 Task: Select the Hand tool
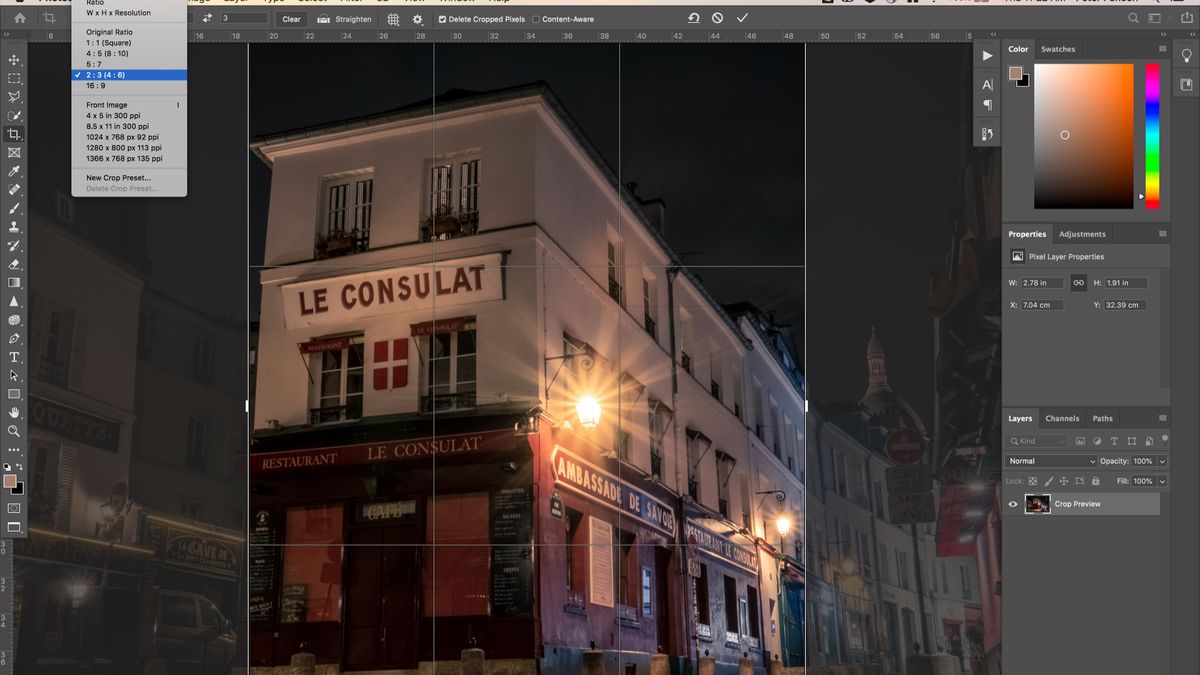(14, 413)
